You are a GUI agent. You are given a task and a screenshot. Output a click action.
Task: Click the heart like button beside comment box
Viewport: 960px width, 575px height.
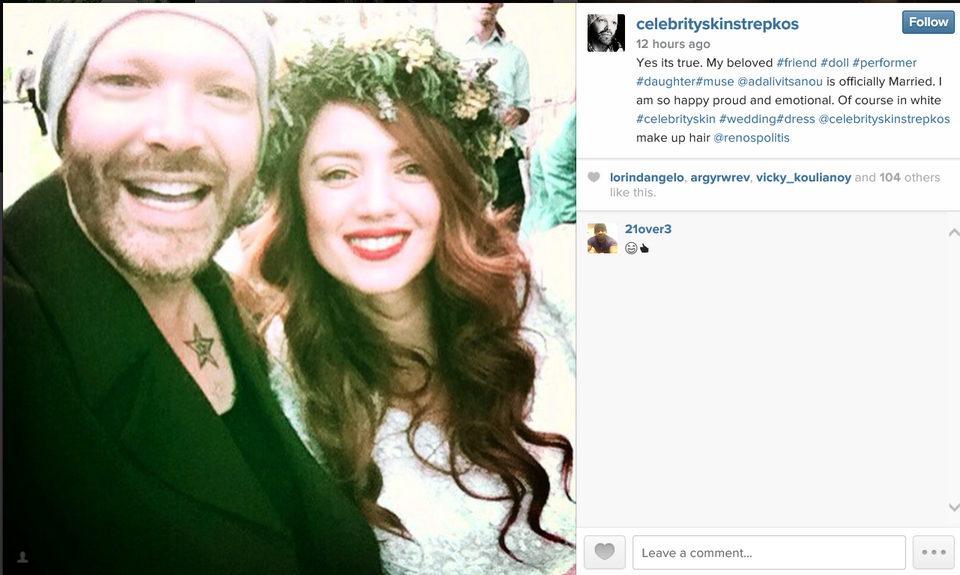(604, 552)
